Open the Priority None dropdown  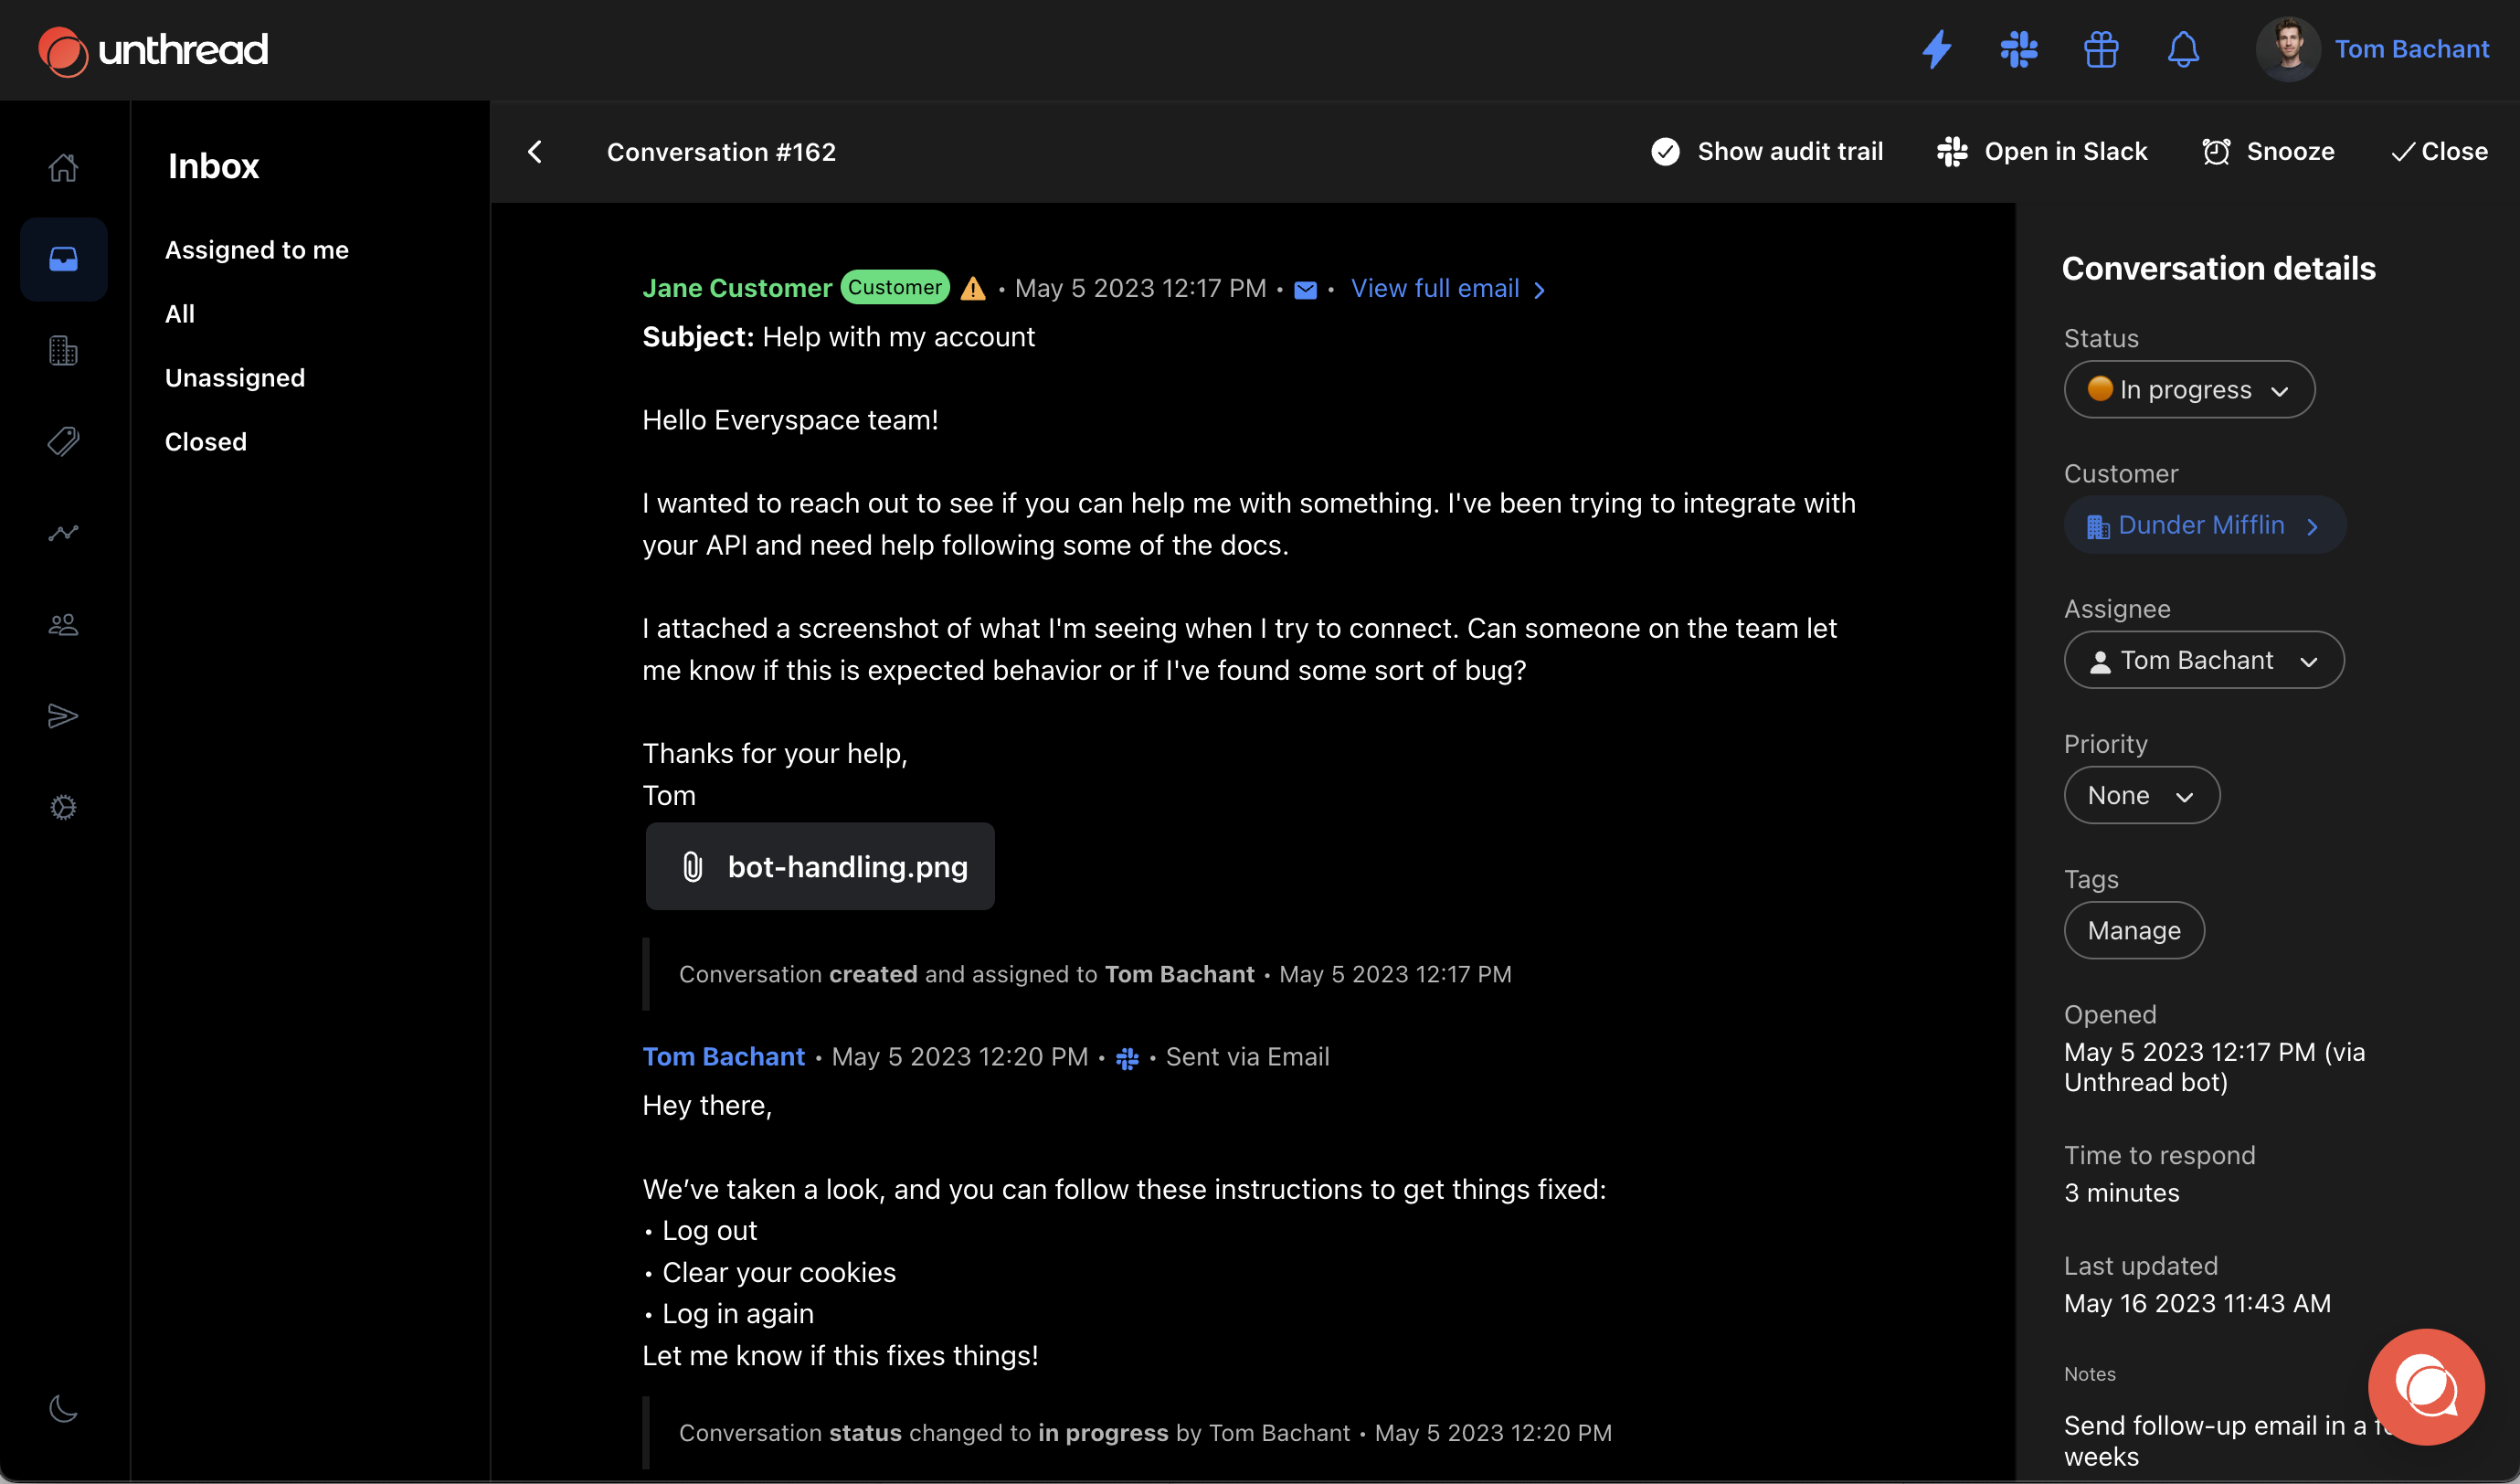tap(2142, 795)
